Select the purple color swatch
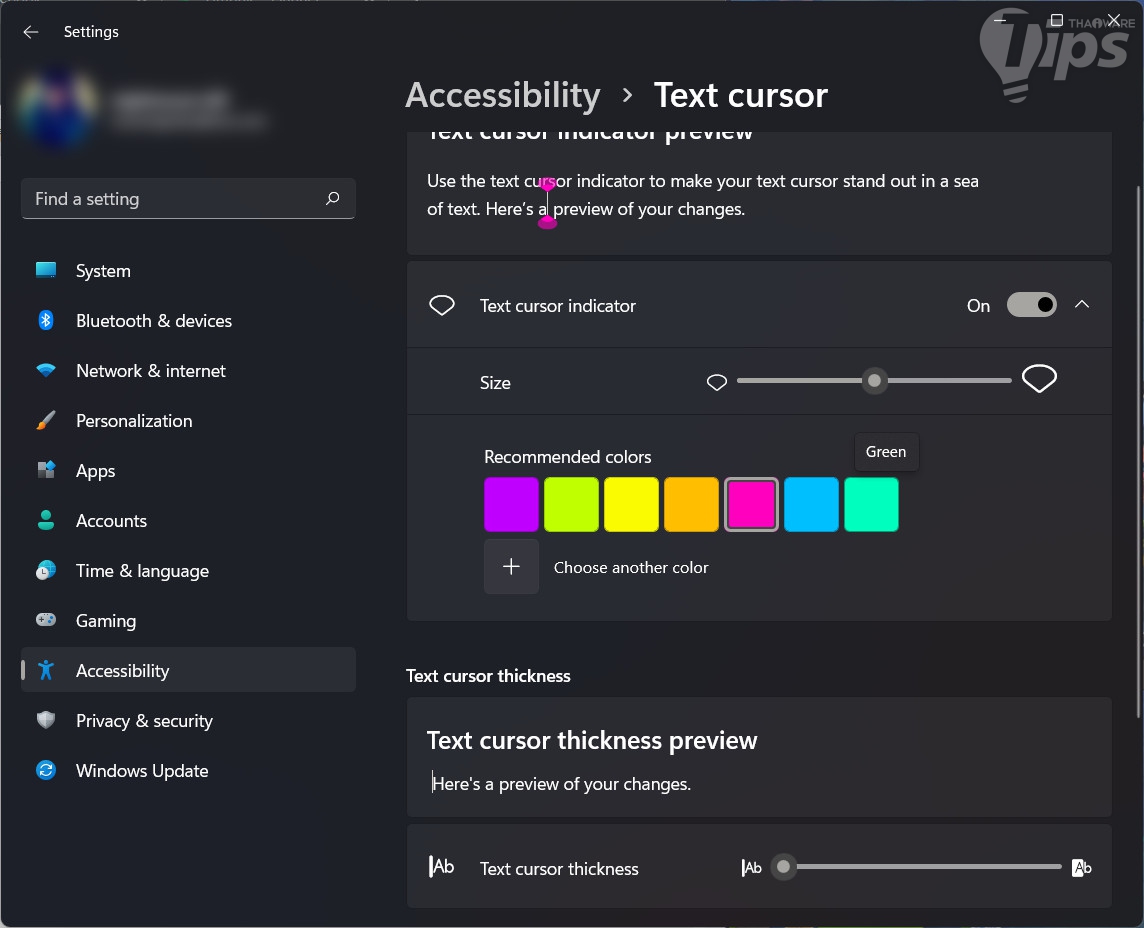 coord(511,504)
